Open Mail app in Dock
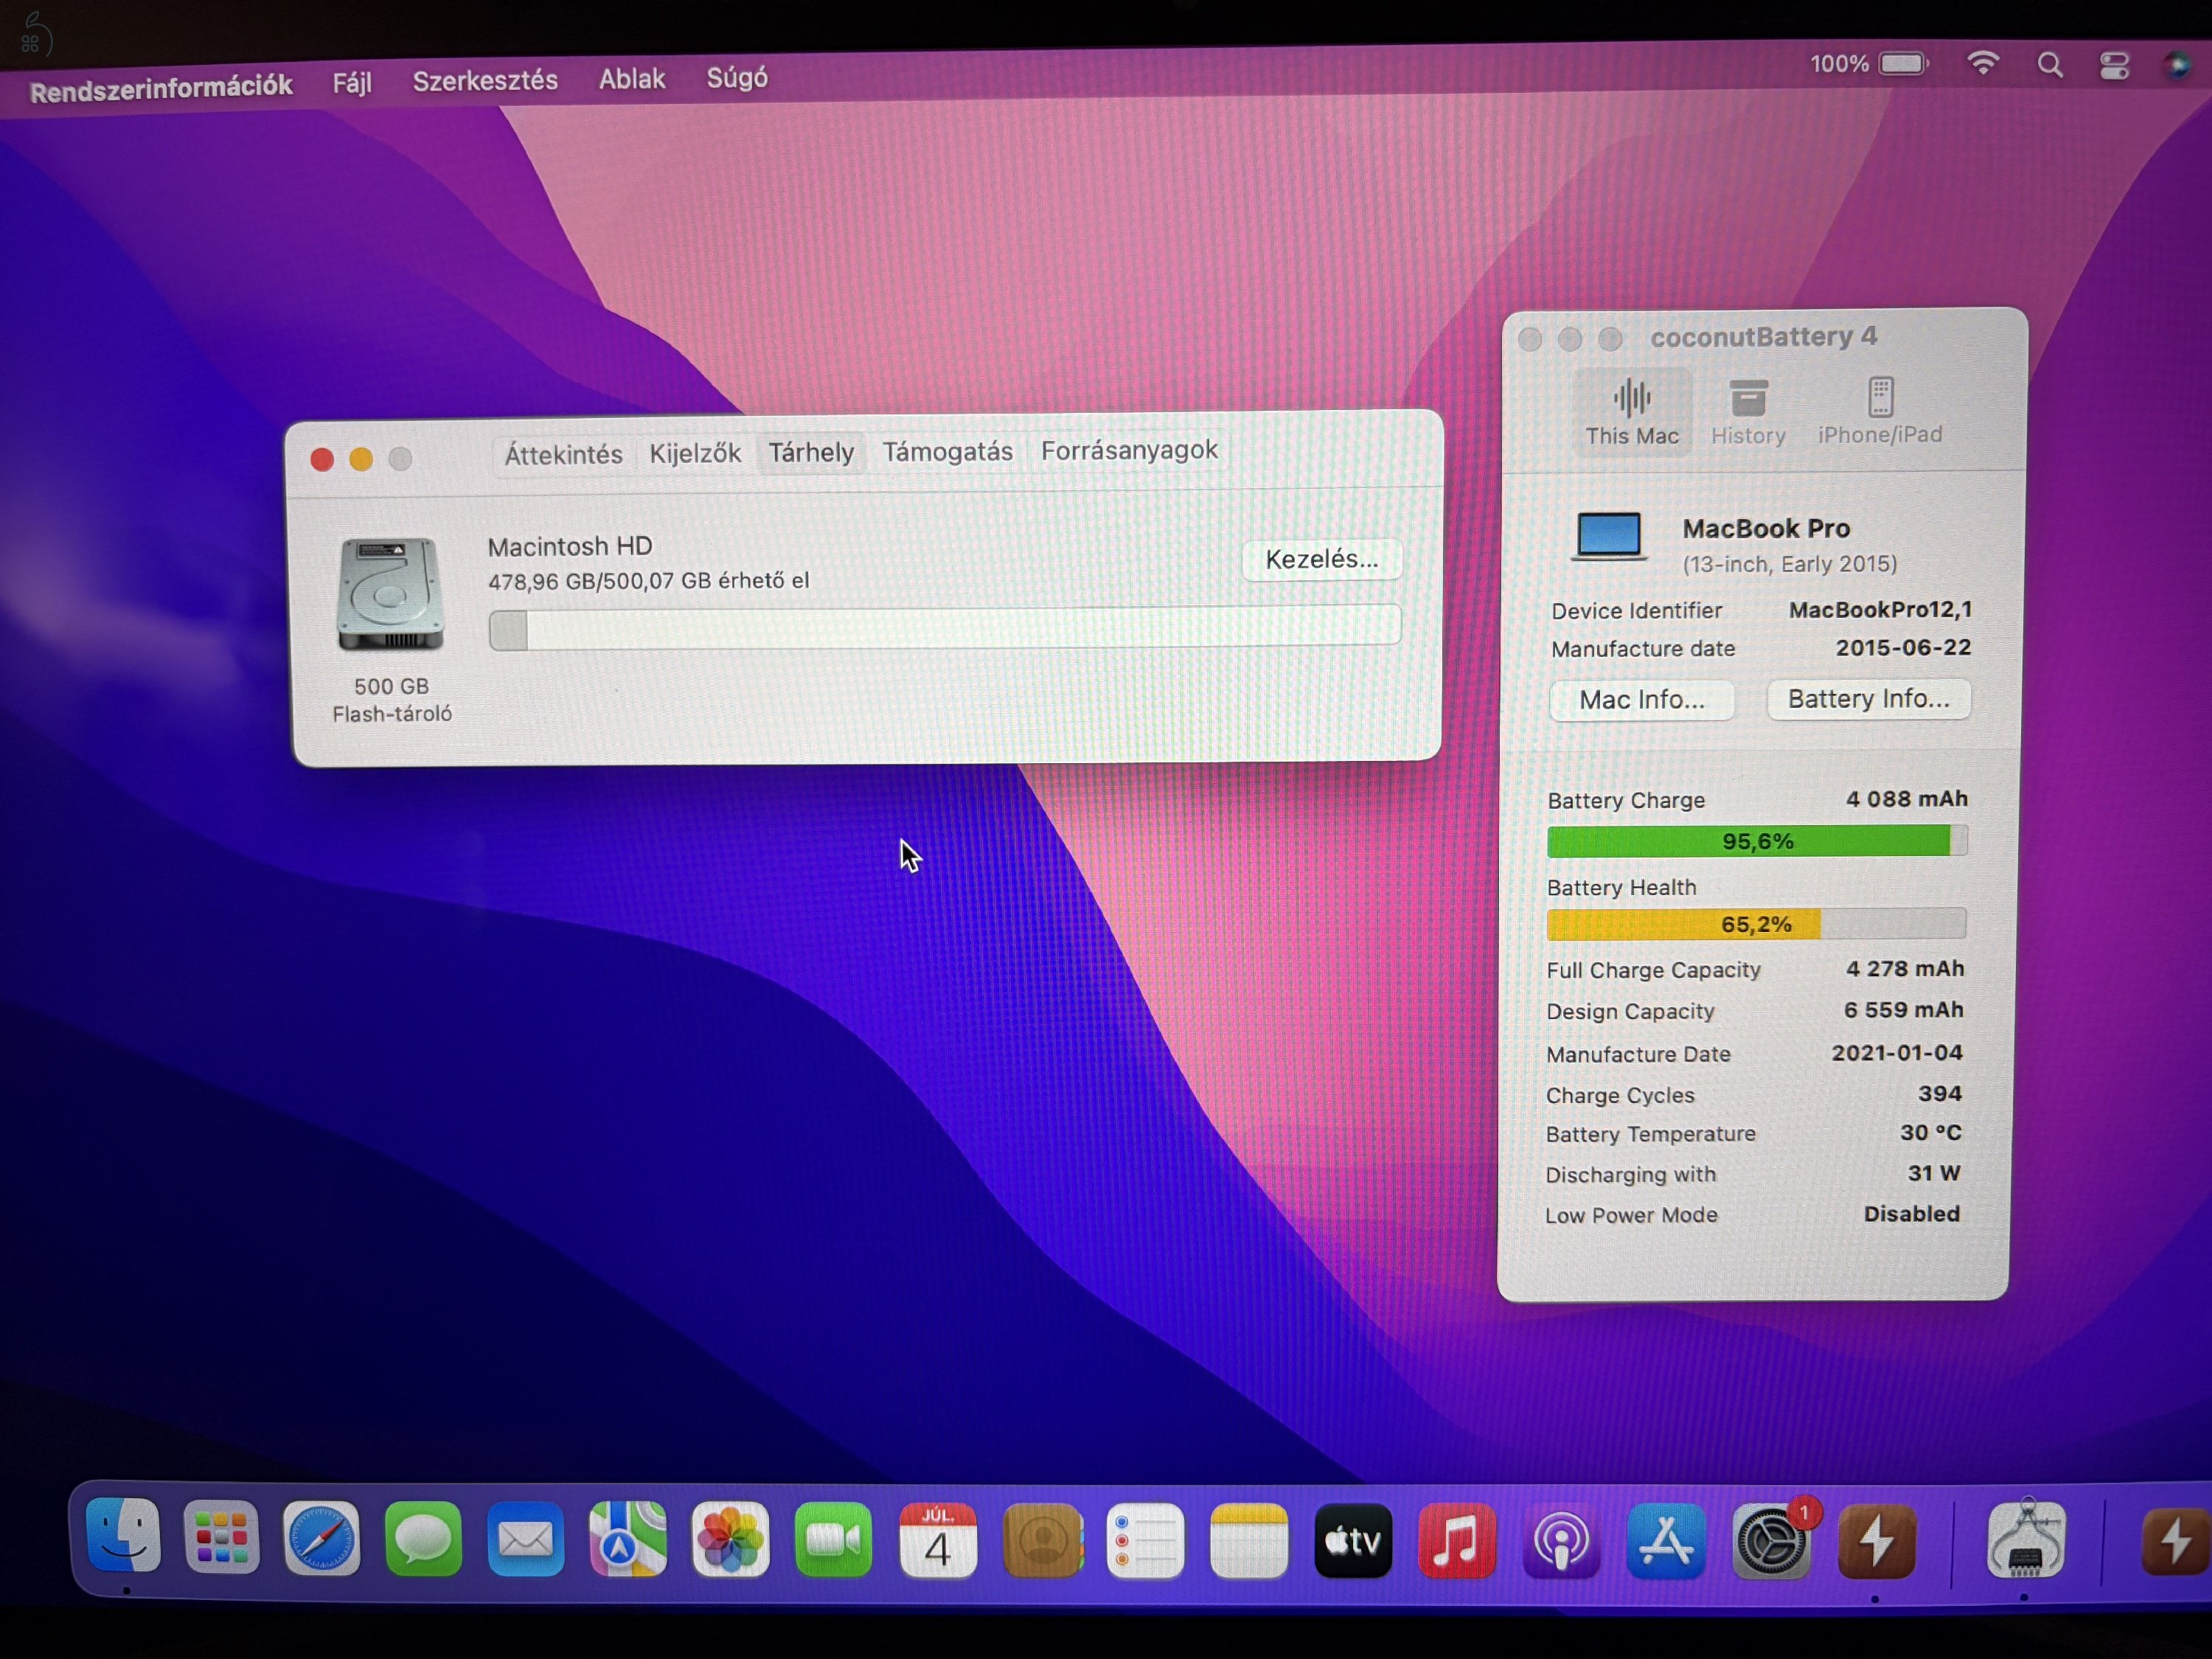This screenshot has height=1659, width=2212. coord(526,1539)
